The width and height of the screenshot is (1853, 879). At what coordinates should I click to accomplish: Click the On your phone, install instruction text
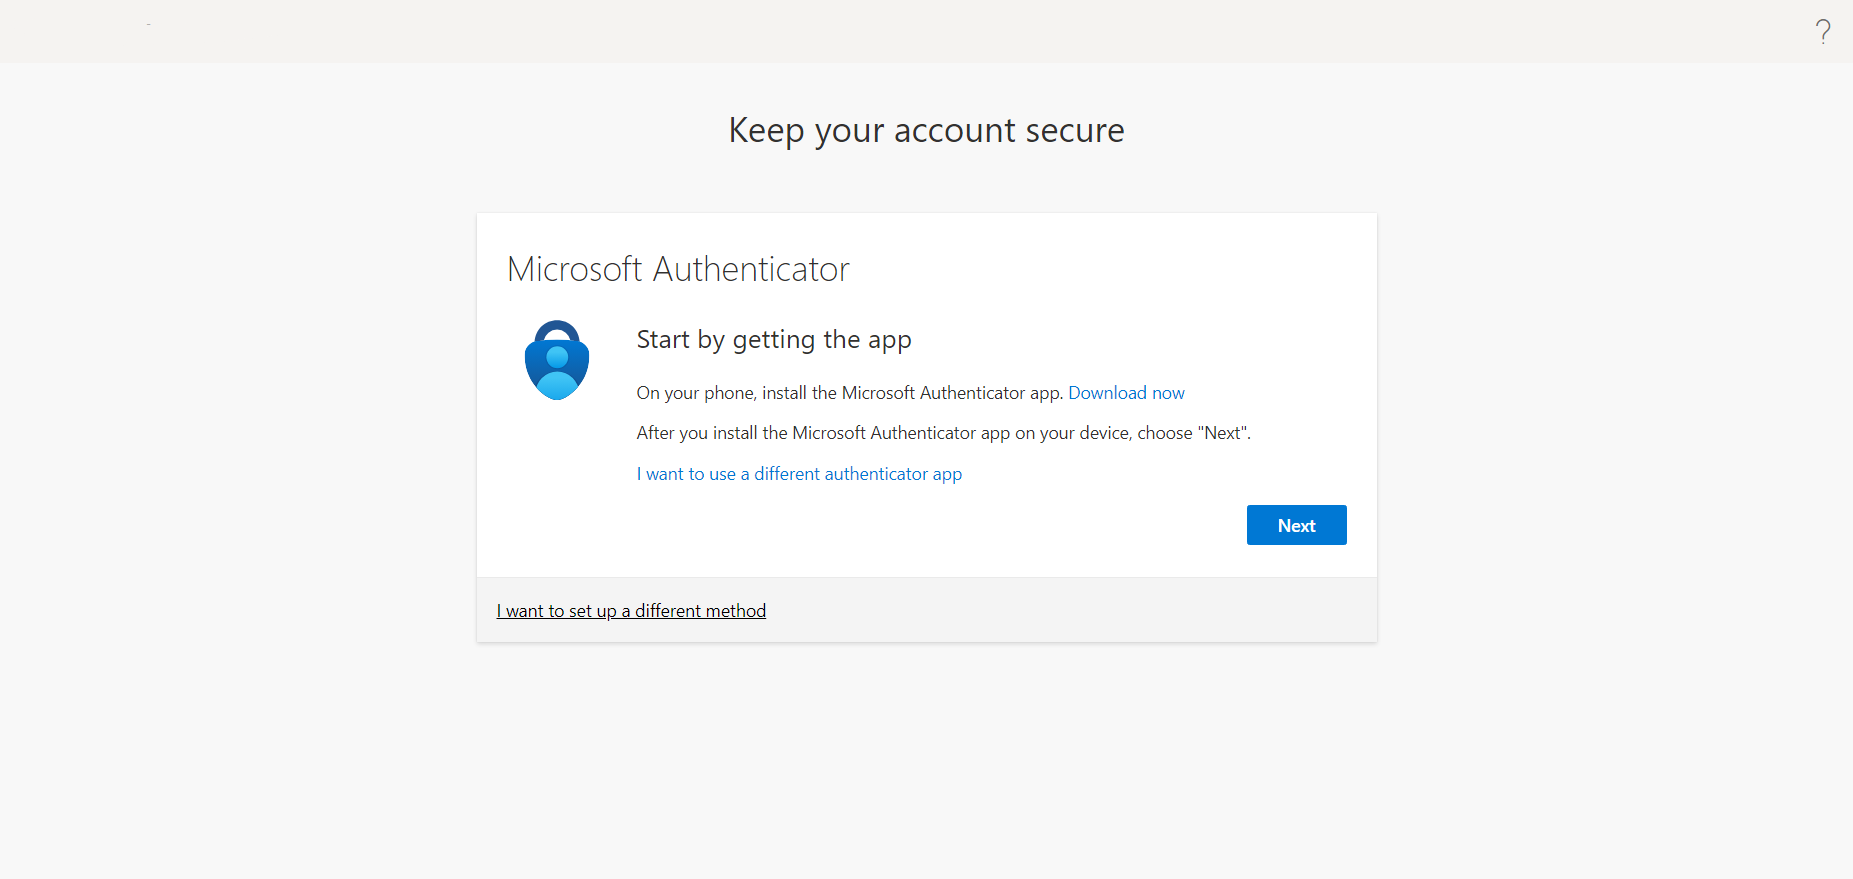(x=850, y=393)
